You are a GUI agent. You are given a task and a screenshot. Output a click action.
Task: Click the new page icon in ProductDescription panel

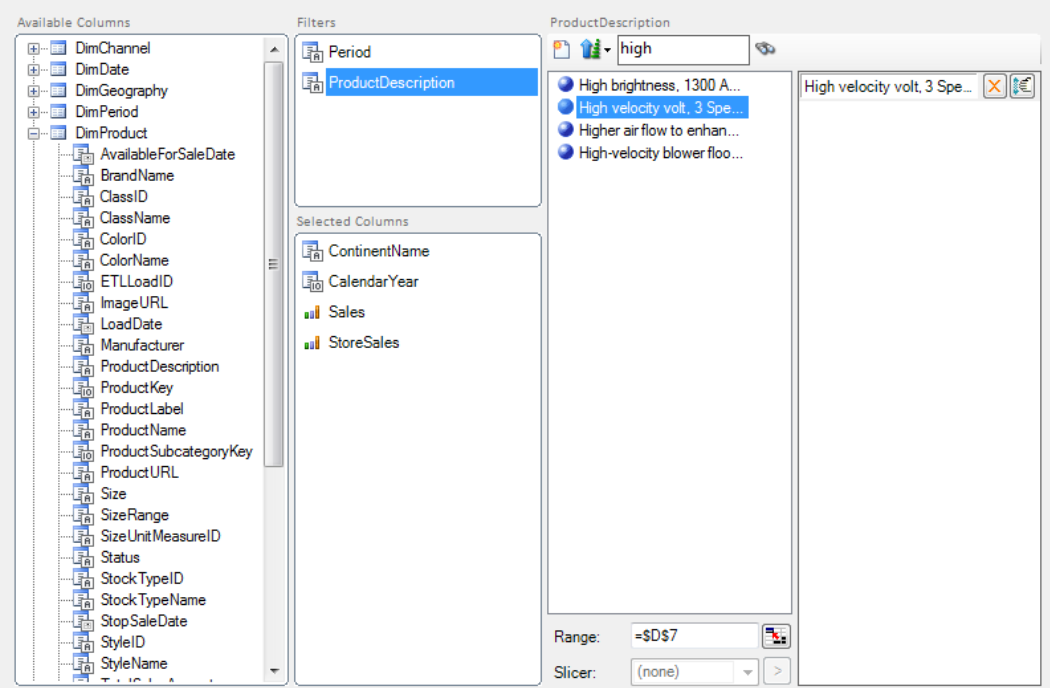coord(561,49)
